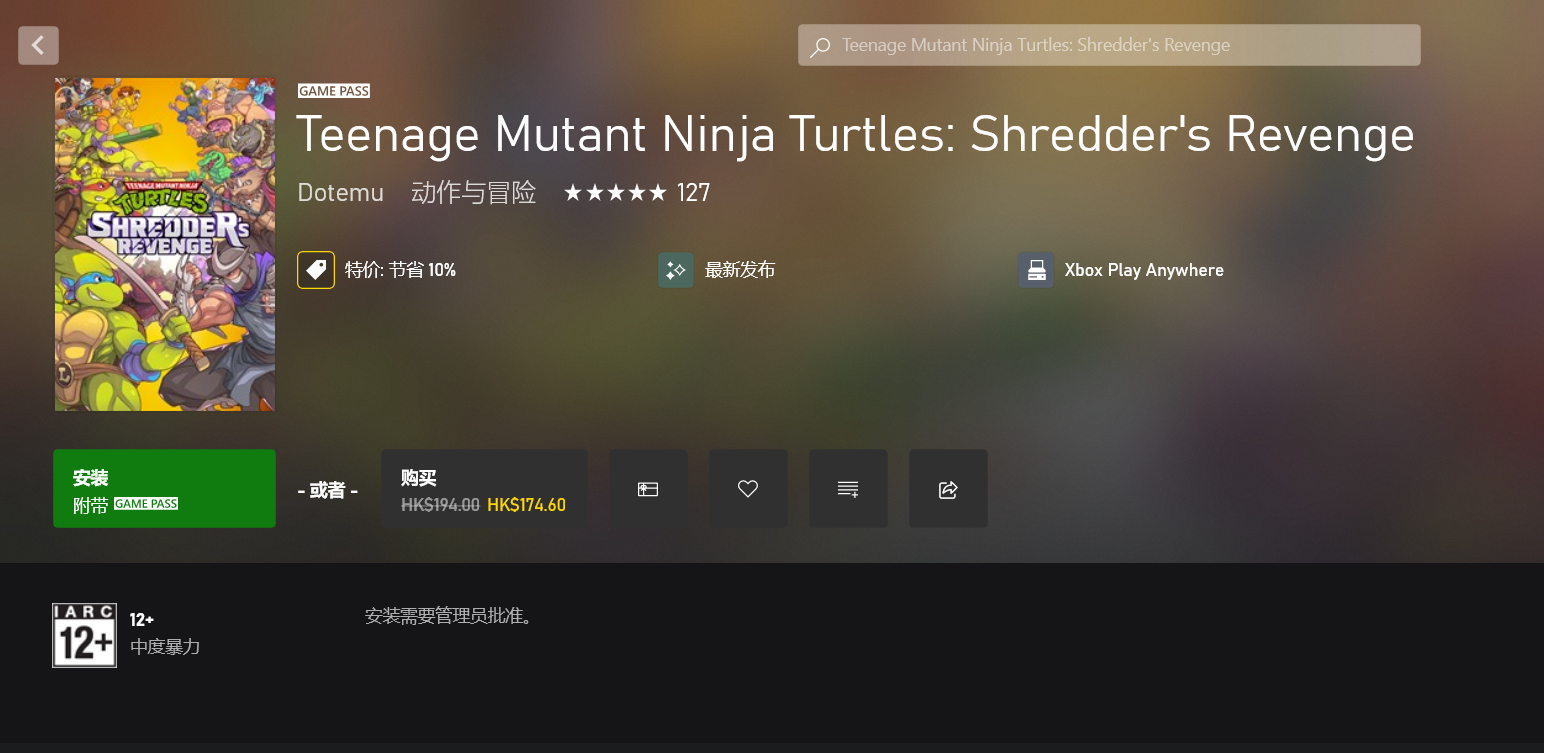Open the Shredder's Revenge cover art
Viewport: 1544px width, 753px height.
tap(165, 244)
